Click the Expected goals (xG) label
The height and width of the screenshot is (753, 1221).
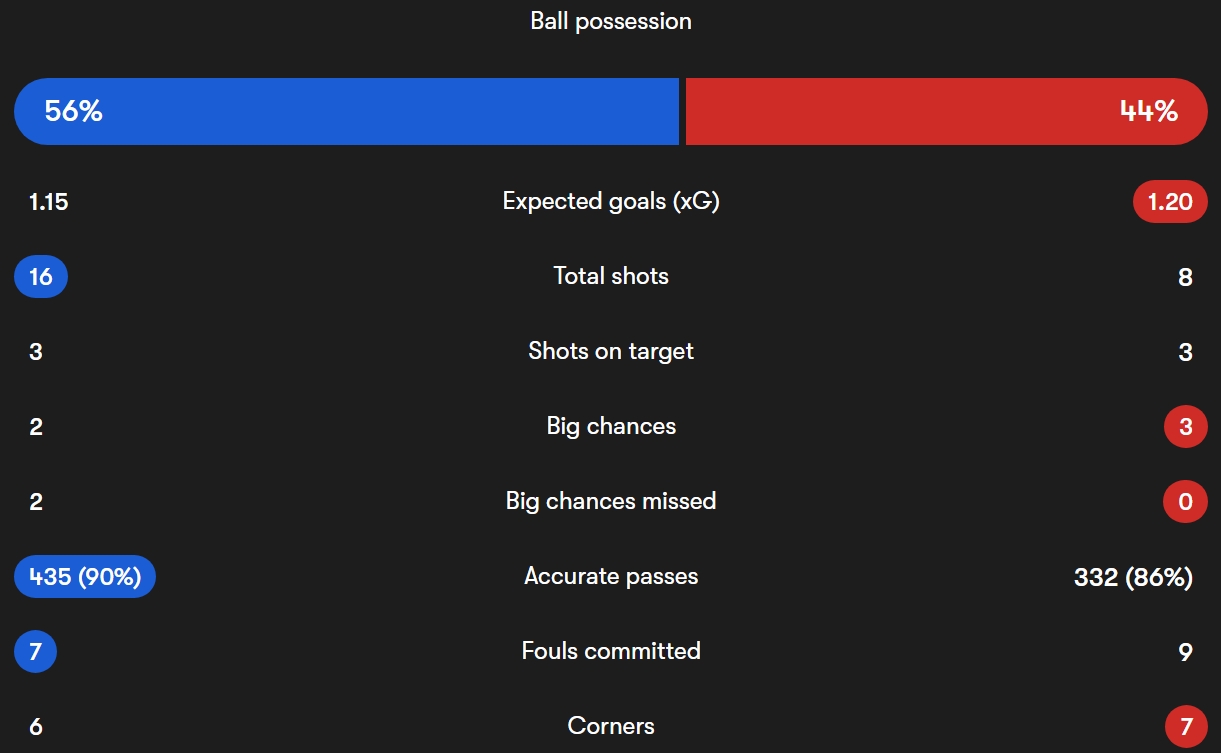[x=611, y=201]
